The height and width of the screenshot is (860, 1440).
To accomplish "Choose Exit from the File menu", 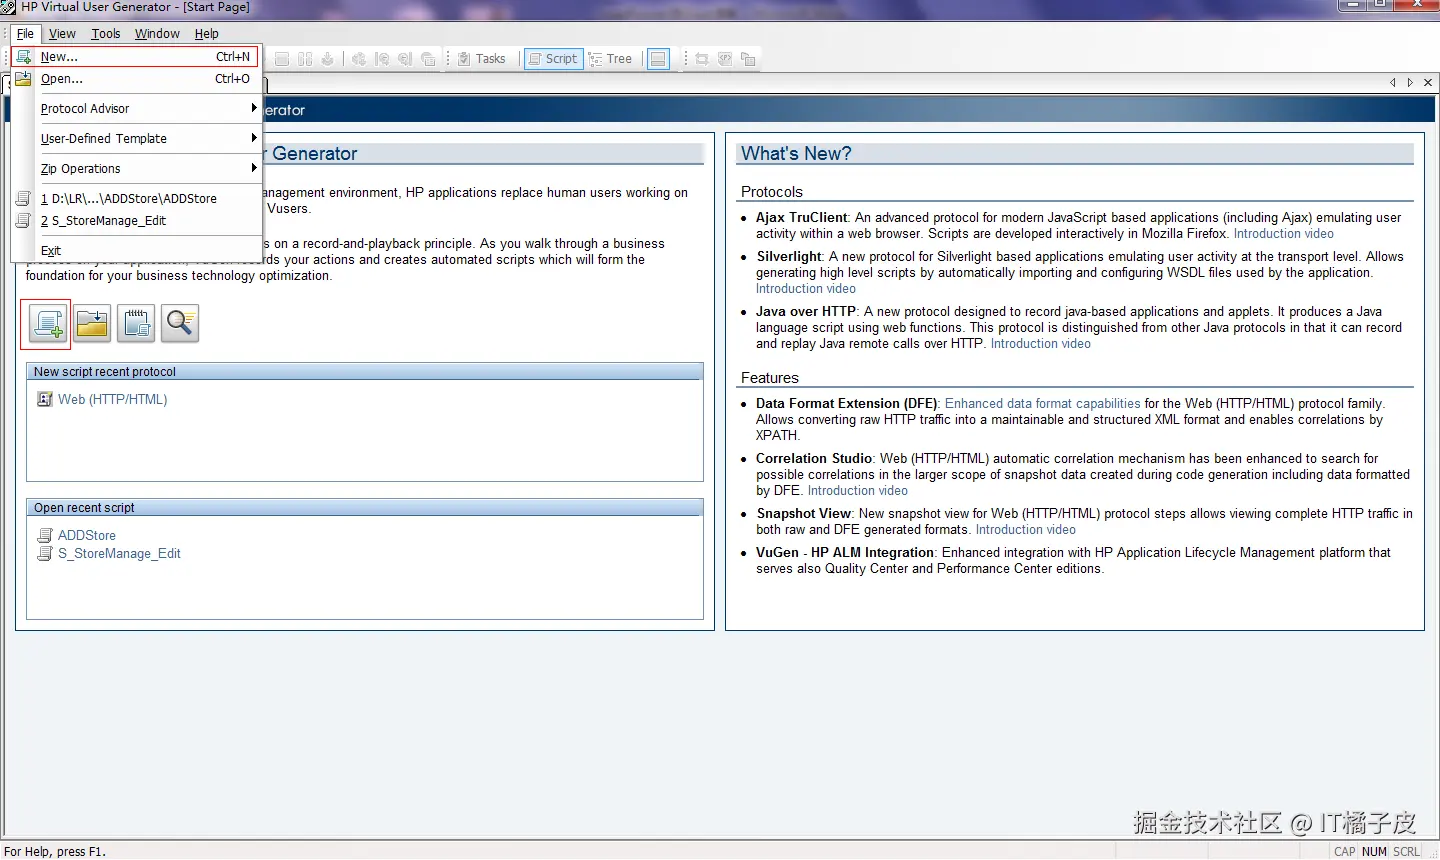I will coord(136,251).
